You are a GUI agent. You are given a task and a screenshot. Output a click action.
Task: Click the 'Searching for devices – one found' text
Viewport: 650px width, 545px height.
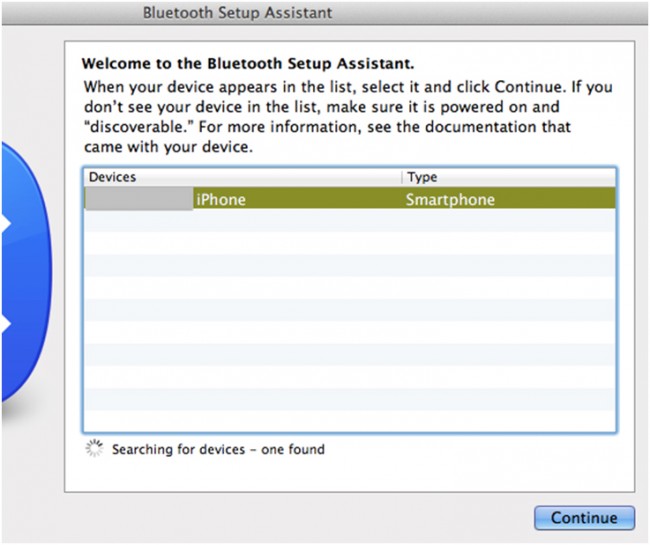pyautogui.click(x=218, y=450)
